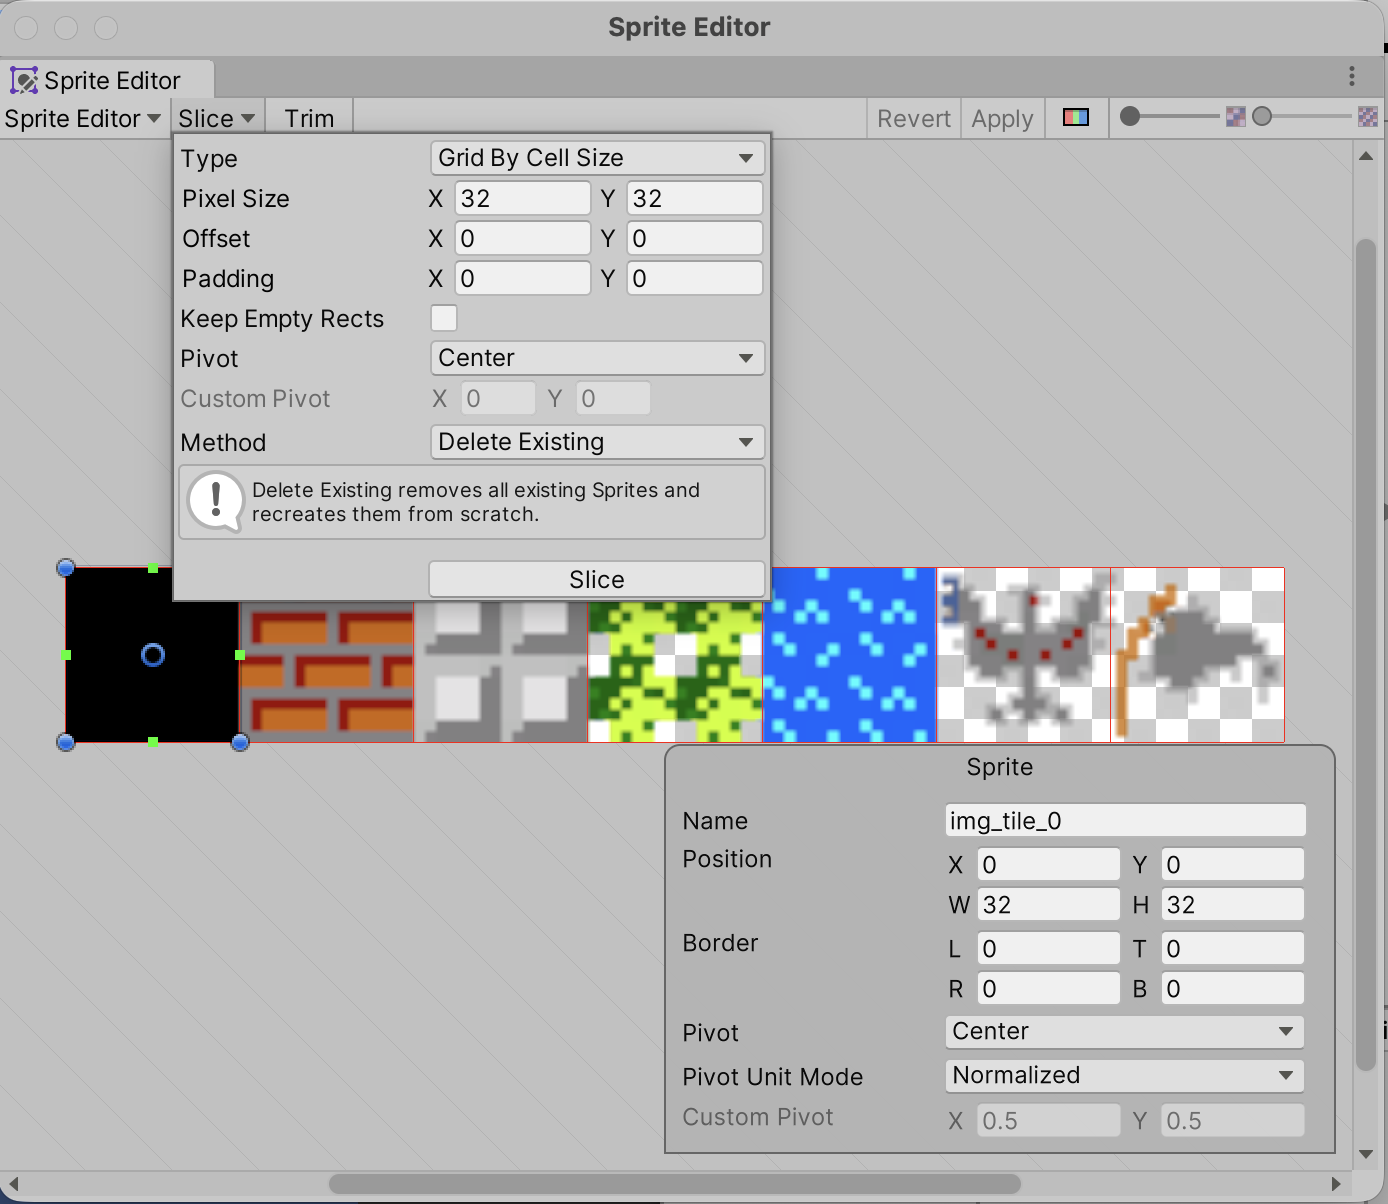Click the Position X field
The width and height of the screenshot is (1388, 1204).
(x=1048, y=864)
